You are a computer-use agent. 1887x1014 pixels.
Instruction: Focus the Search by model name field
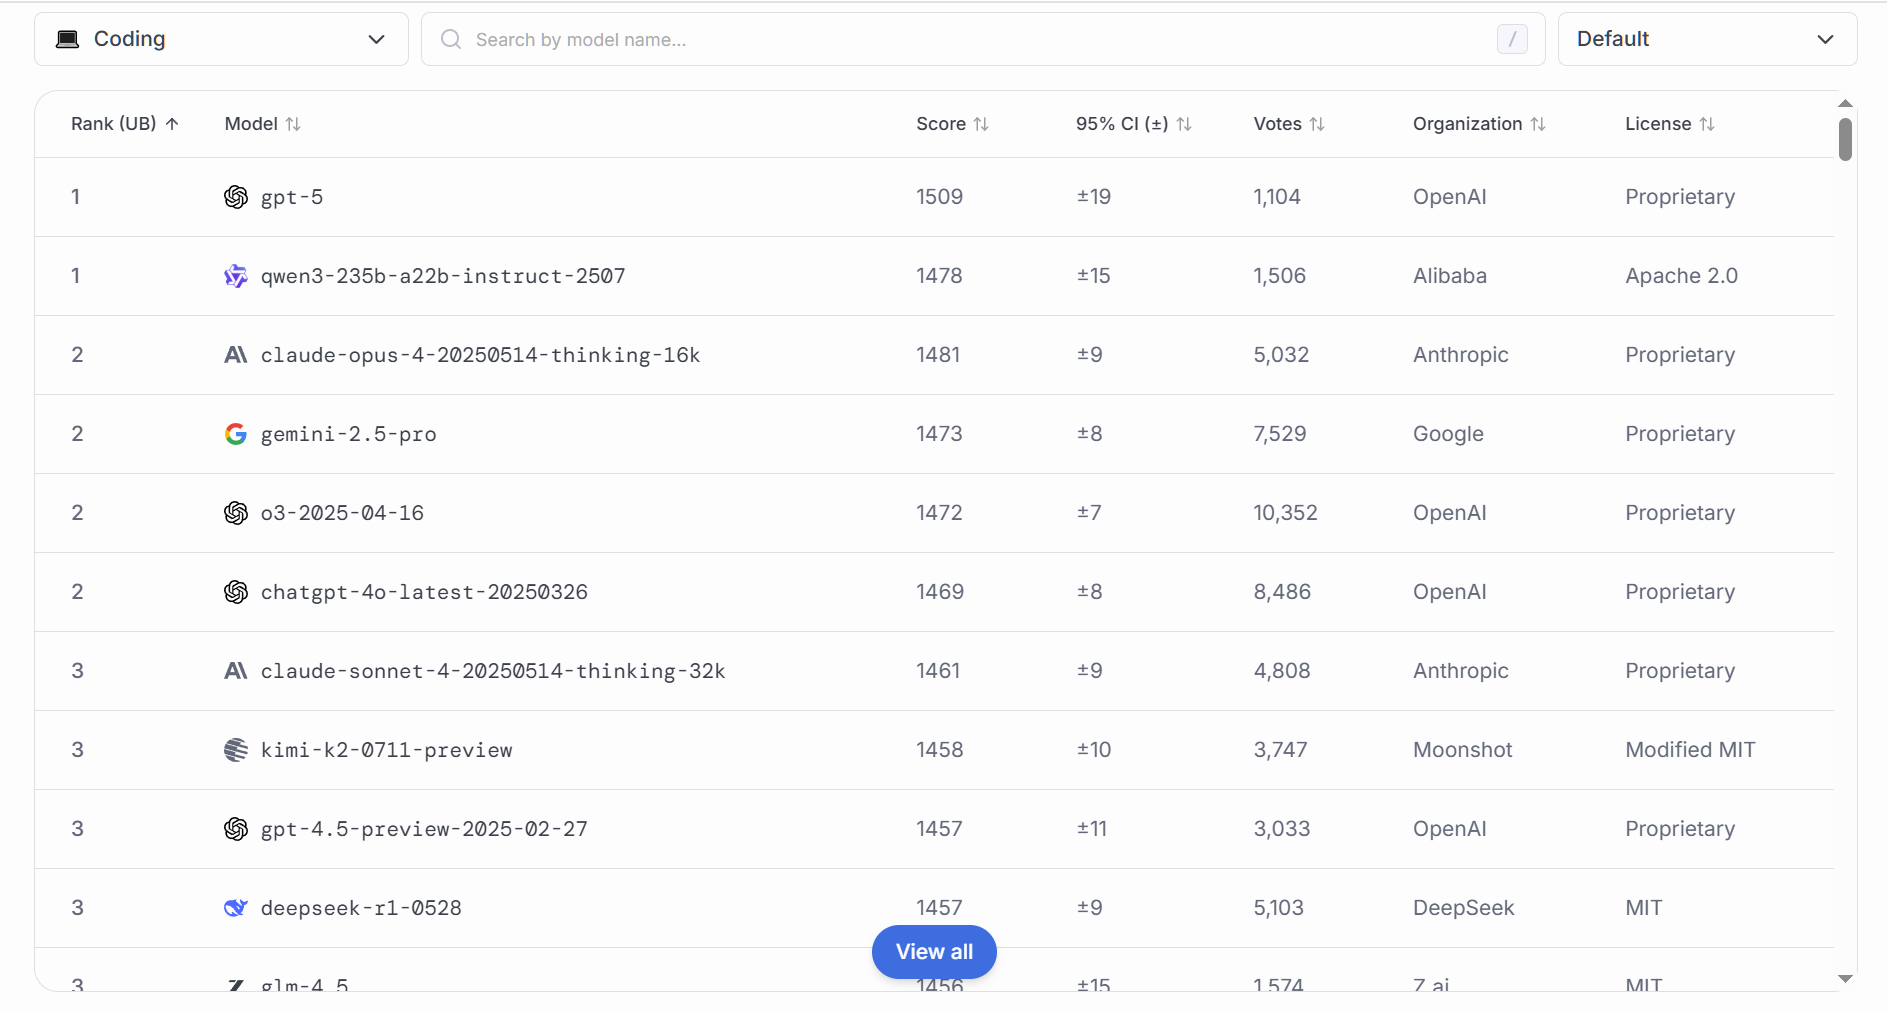[x=983, y=39]
